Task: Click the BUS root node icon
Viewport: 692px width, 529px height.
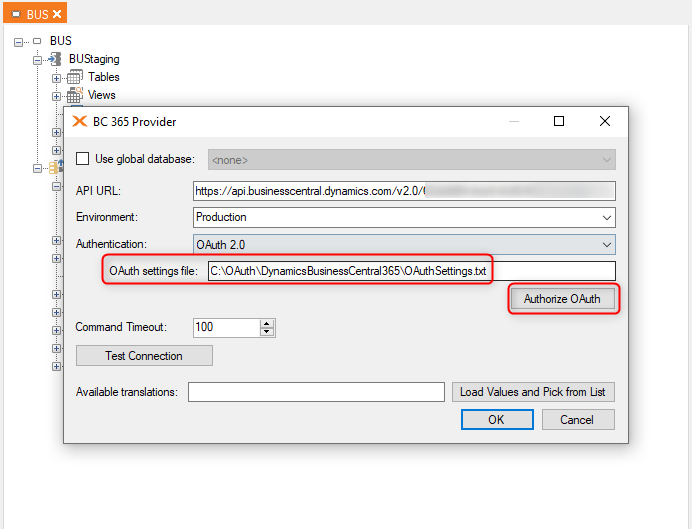Action: coord(38,41)
